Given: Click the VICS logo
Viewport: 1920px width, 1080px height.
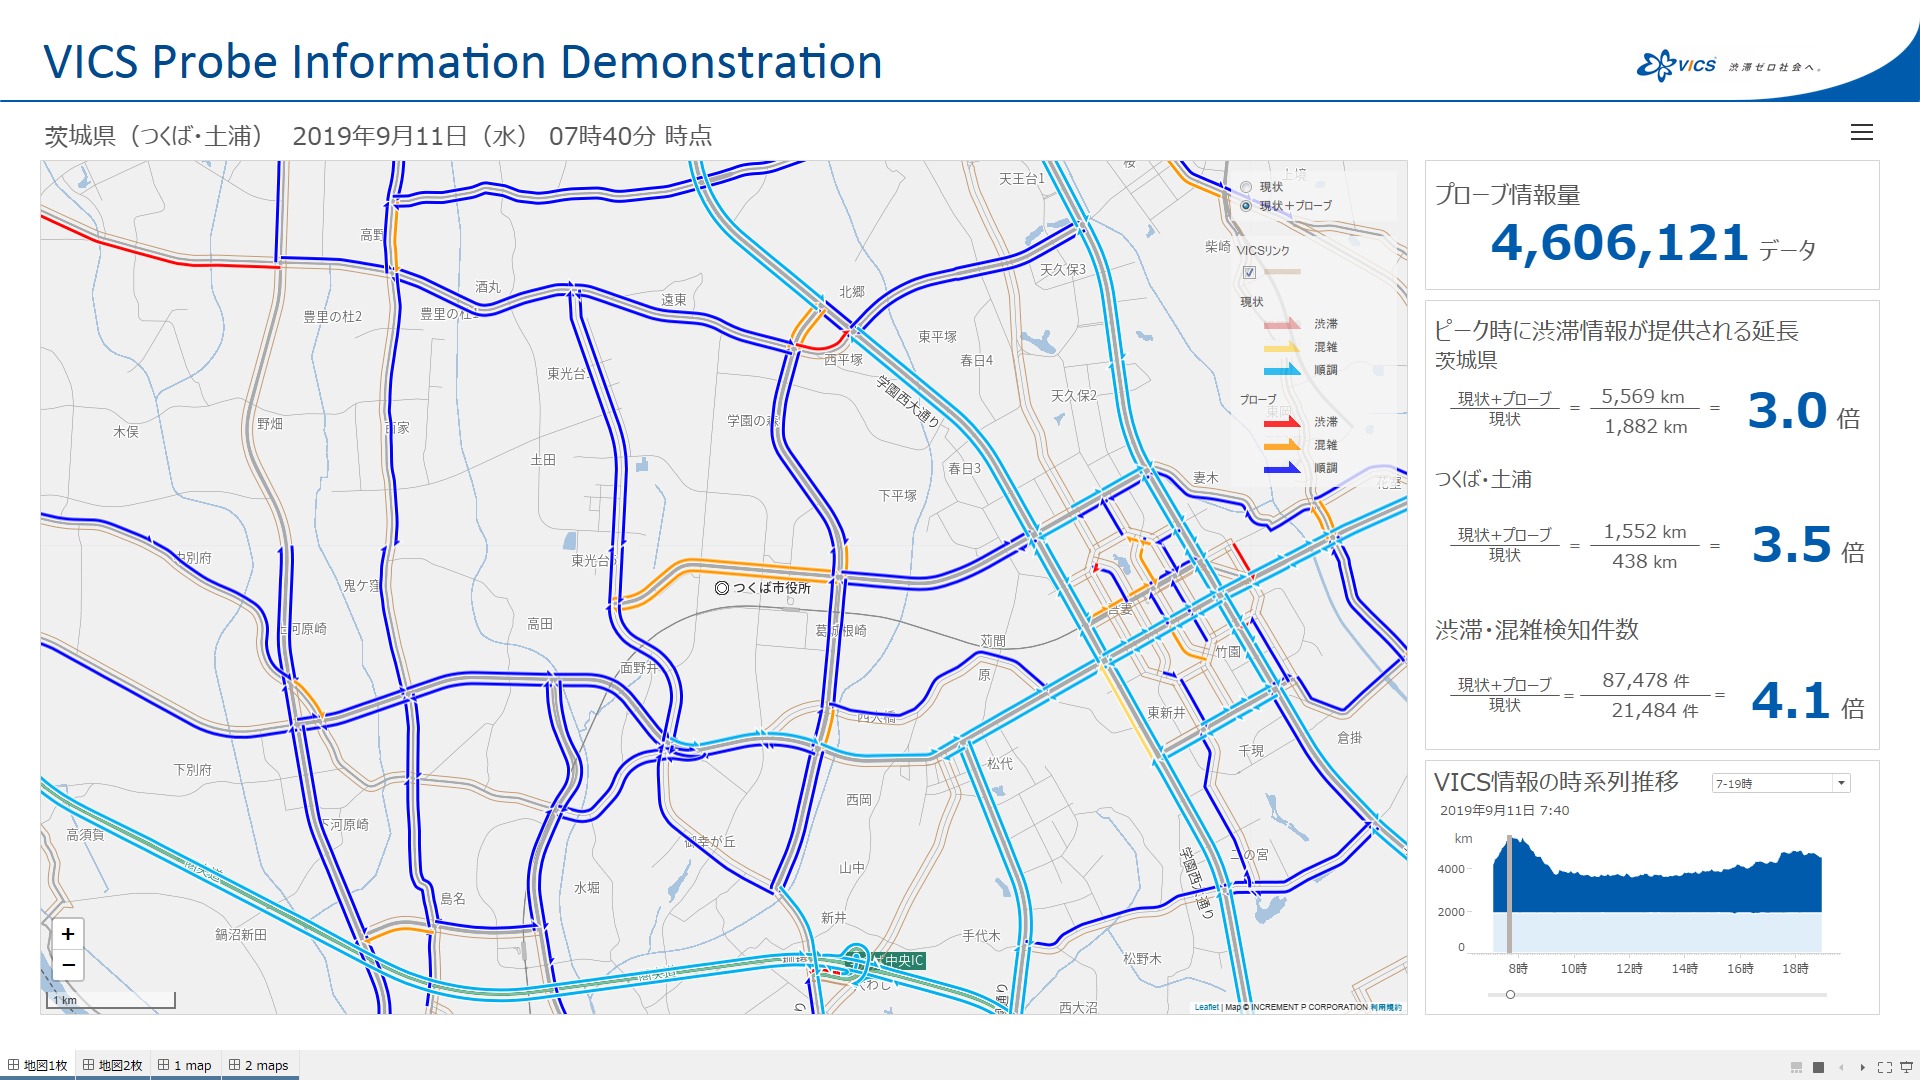Looking at the screenshot, I should (x=1677, y=66).
